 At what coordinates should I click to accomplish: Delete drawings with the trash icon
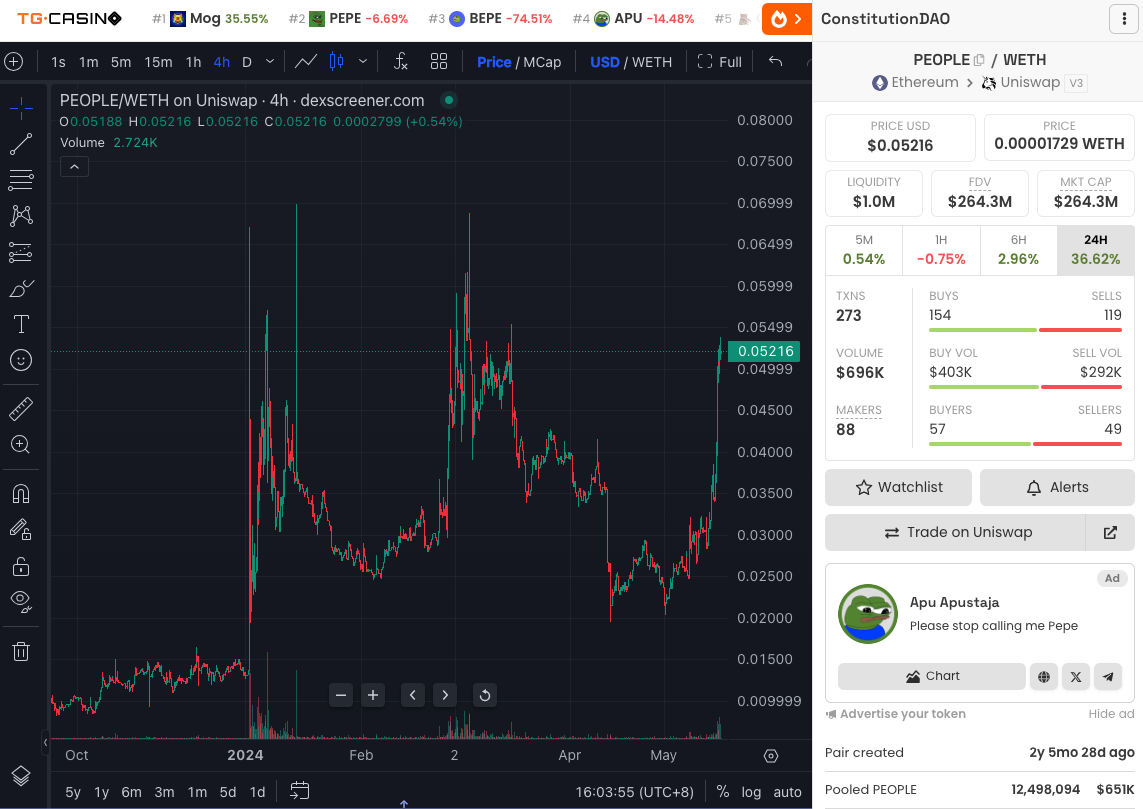click(21, 652)
